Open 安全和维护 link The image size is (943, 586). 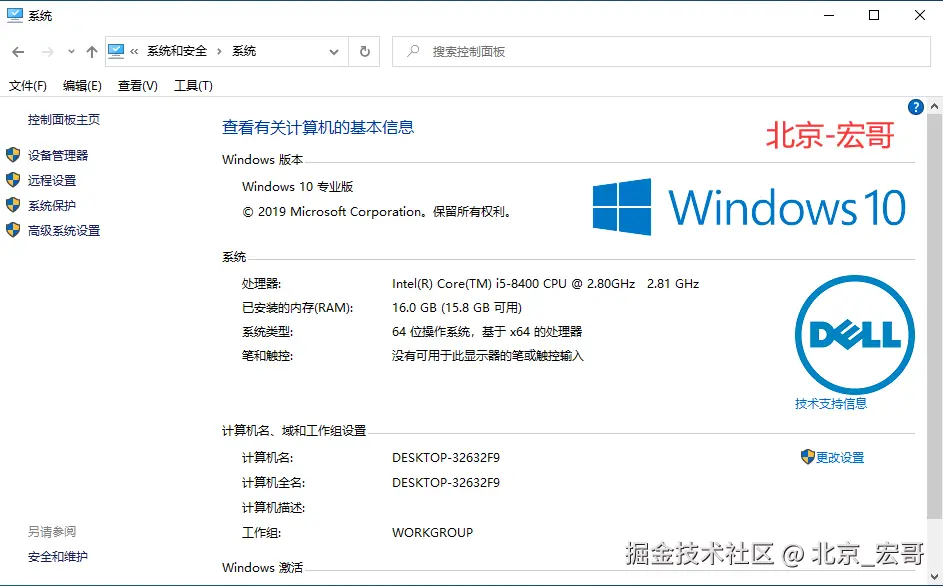(58, 557)
